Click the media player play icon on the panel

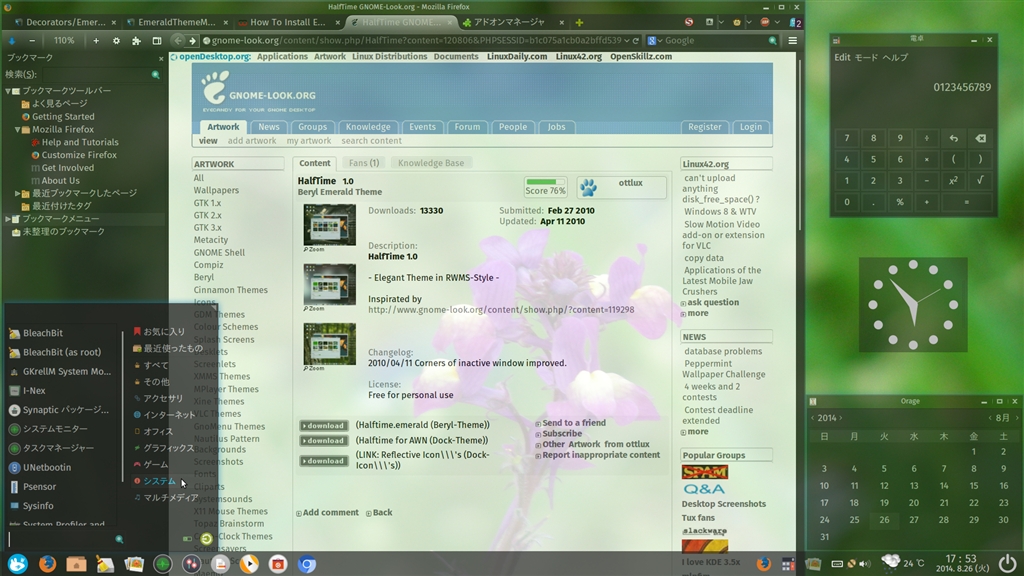point(249,563)
